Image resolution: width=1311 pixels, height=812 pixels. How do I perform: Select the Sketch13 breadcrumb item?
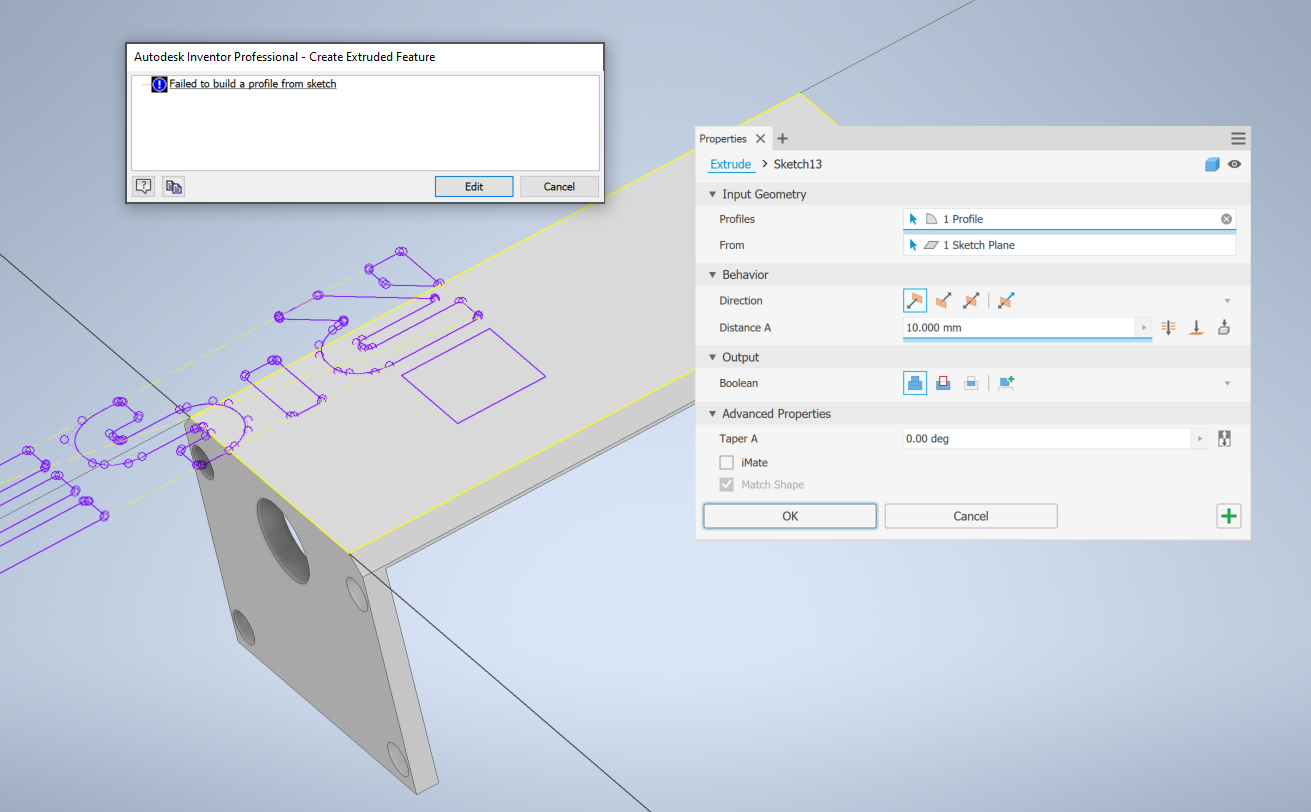coord(797,164)
